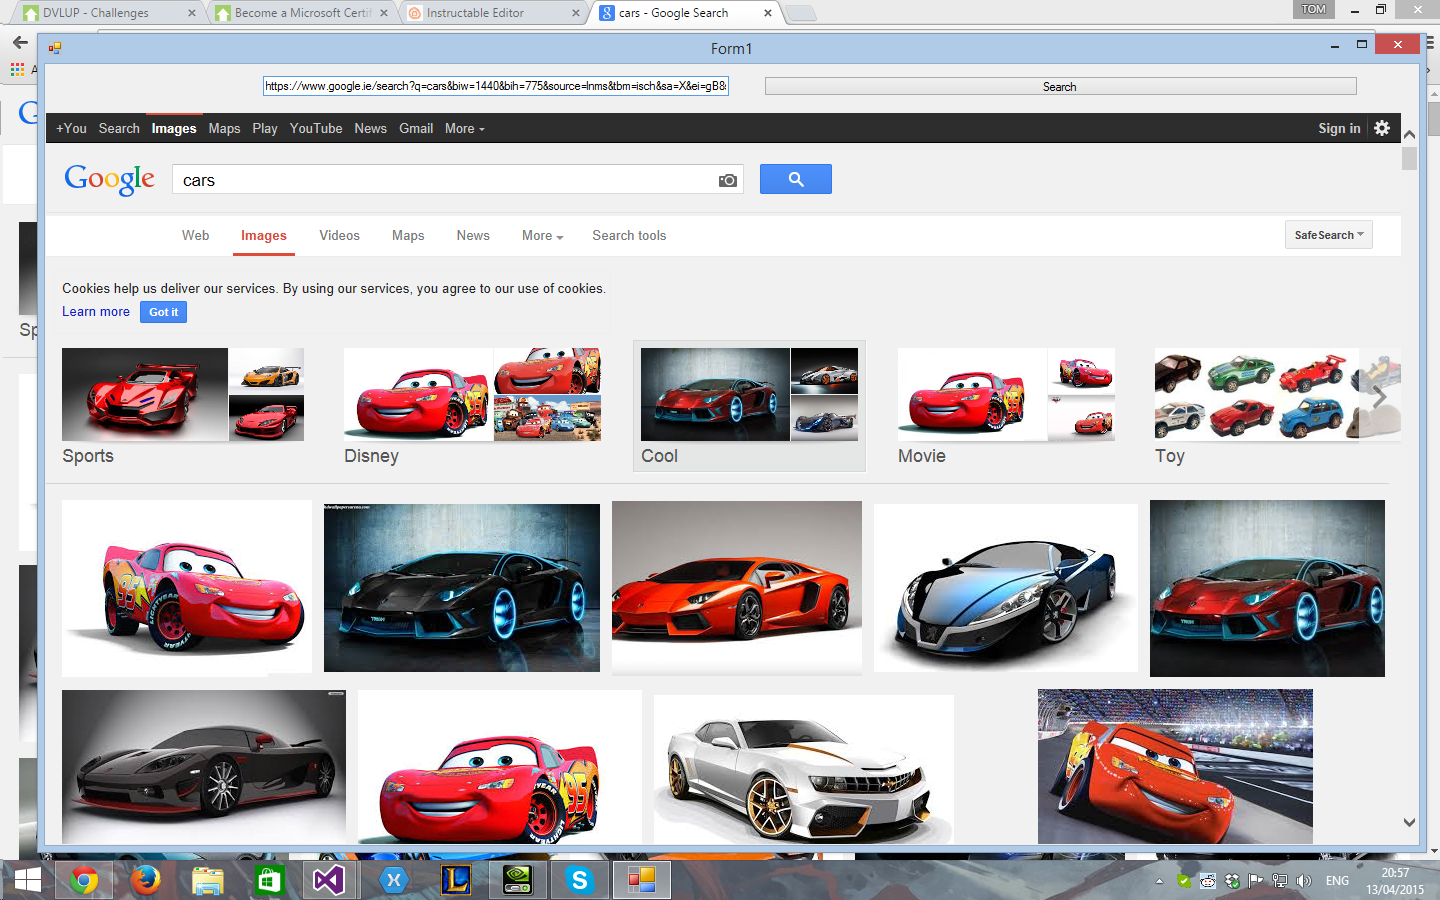Screen dimensions: 1440x900
Task: Click Sign in on Google bar
Action: pos(1339,128)
